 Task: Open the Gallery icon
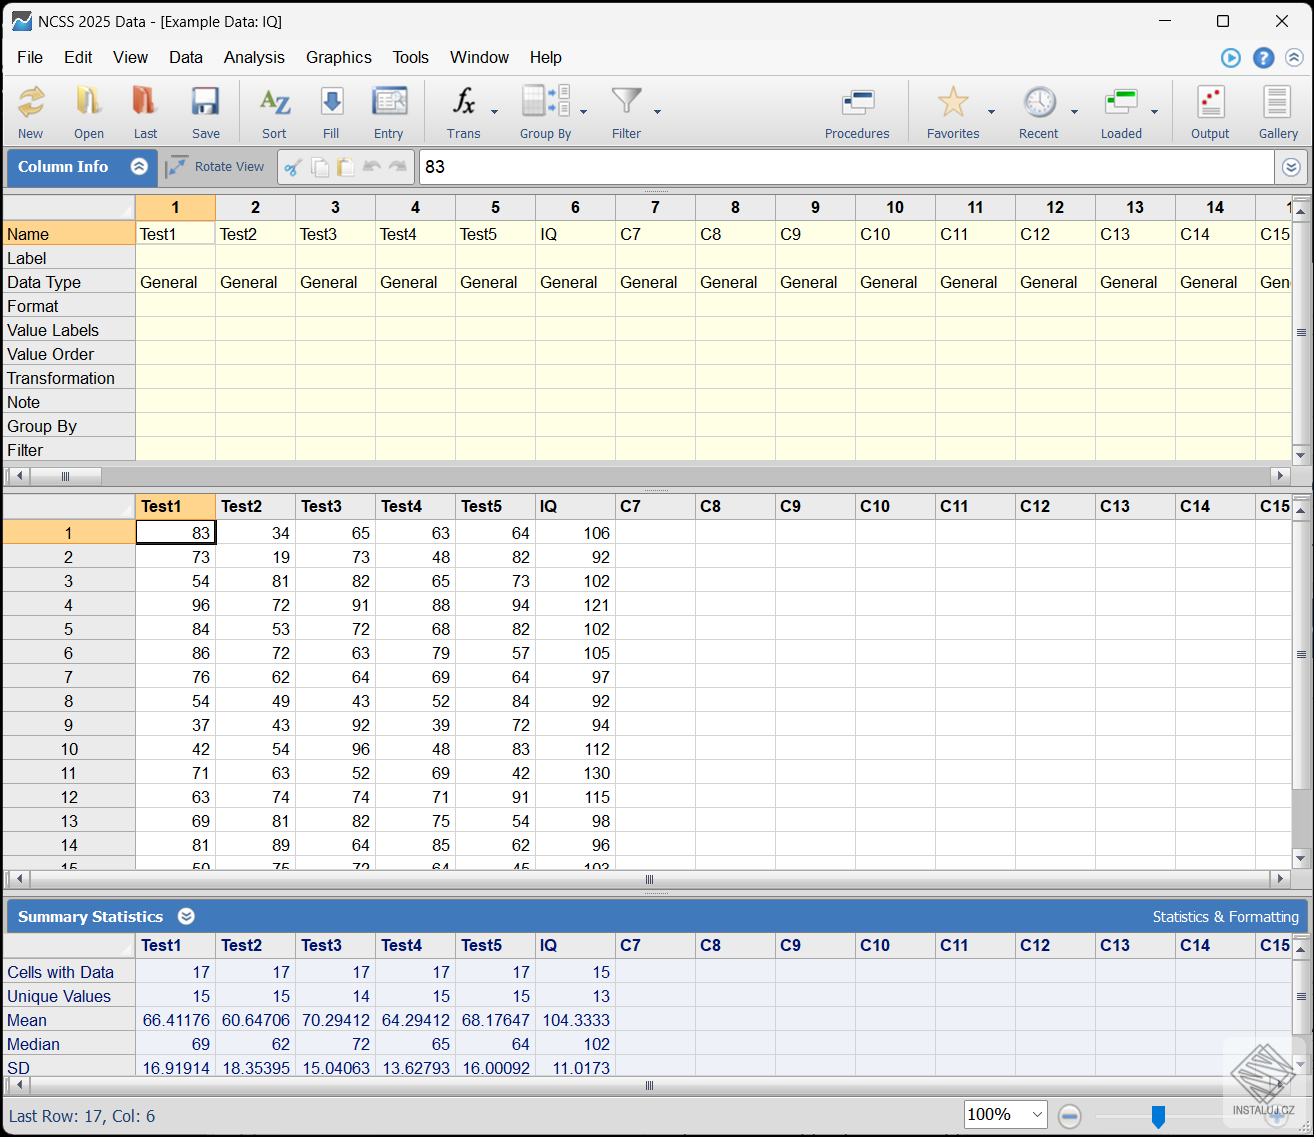pyautogui.click(x=1277, y=111)
